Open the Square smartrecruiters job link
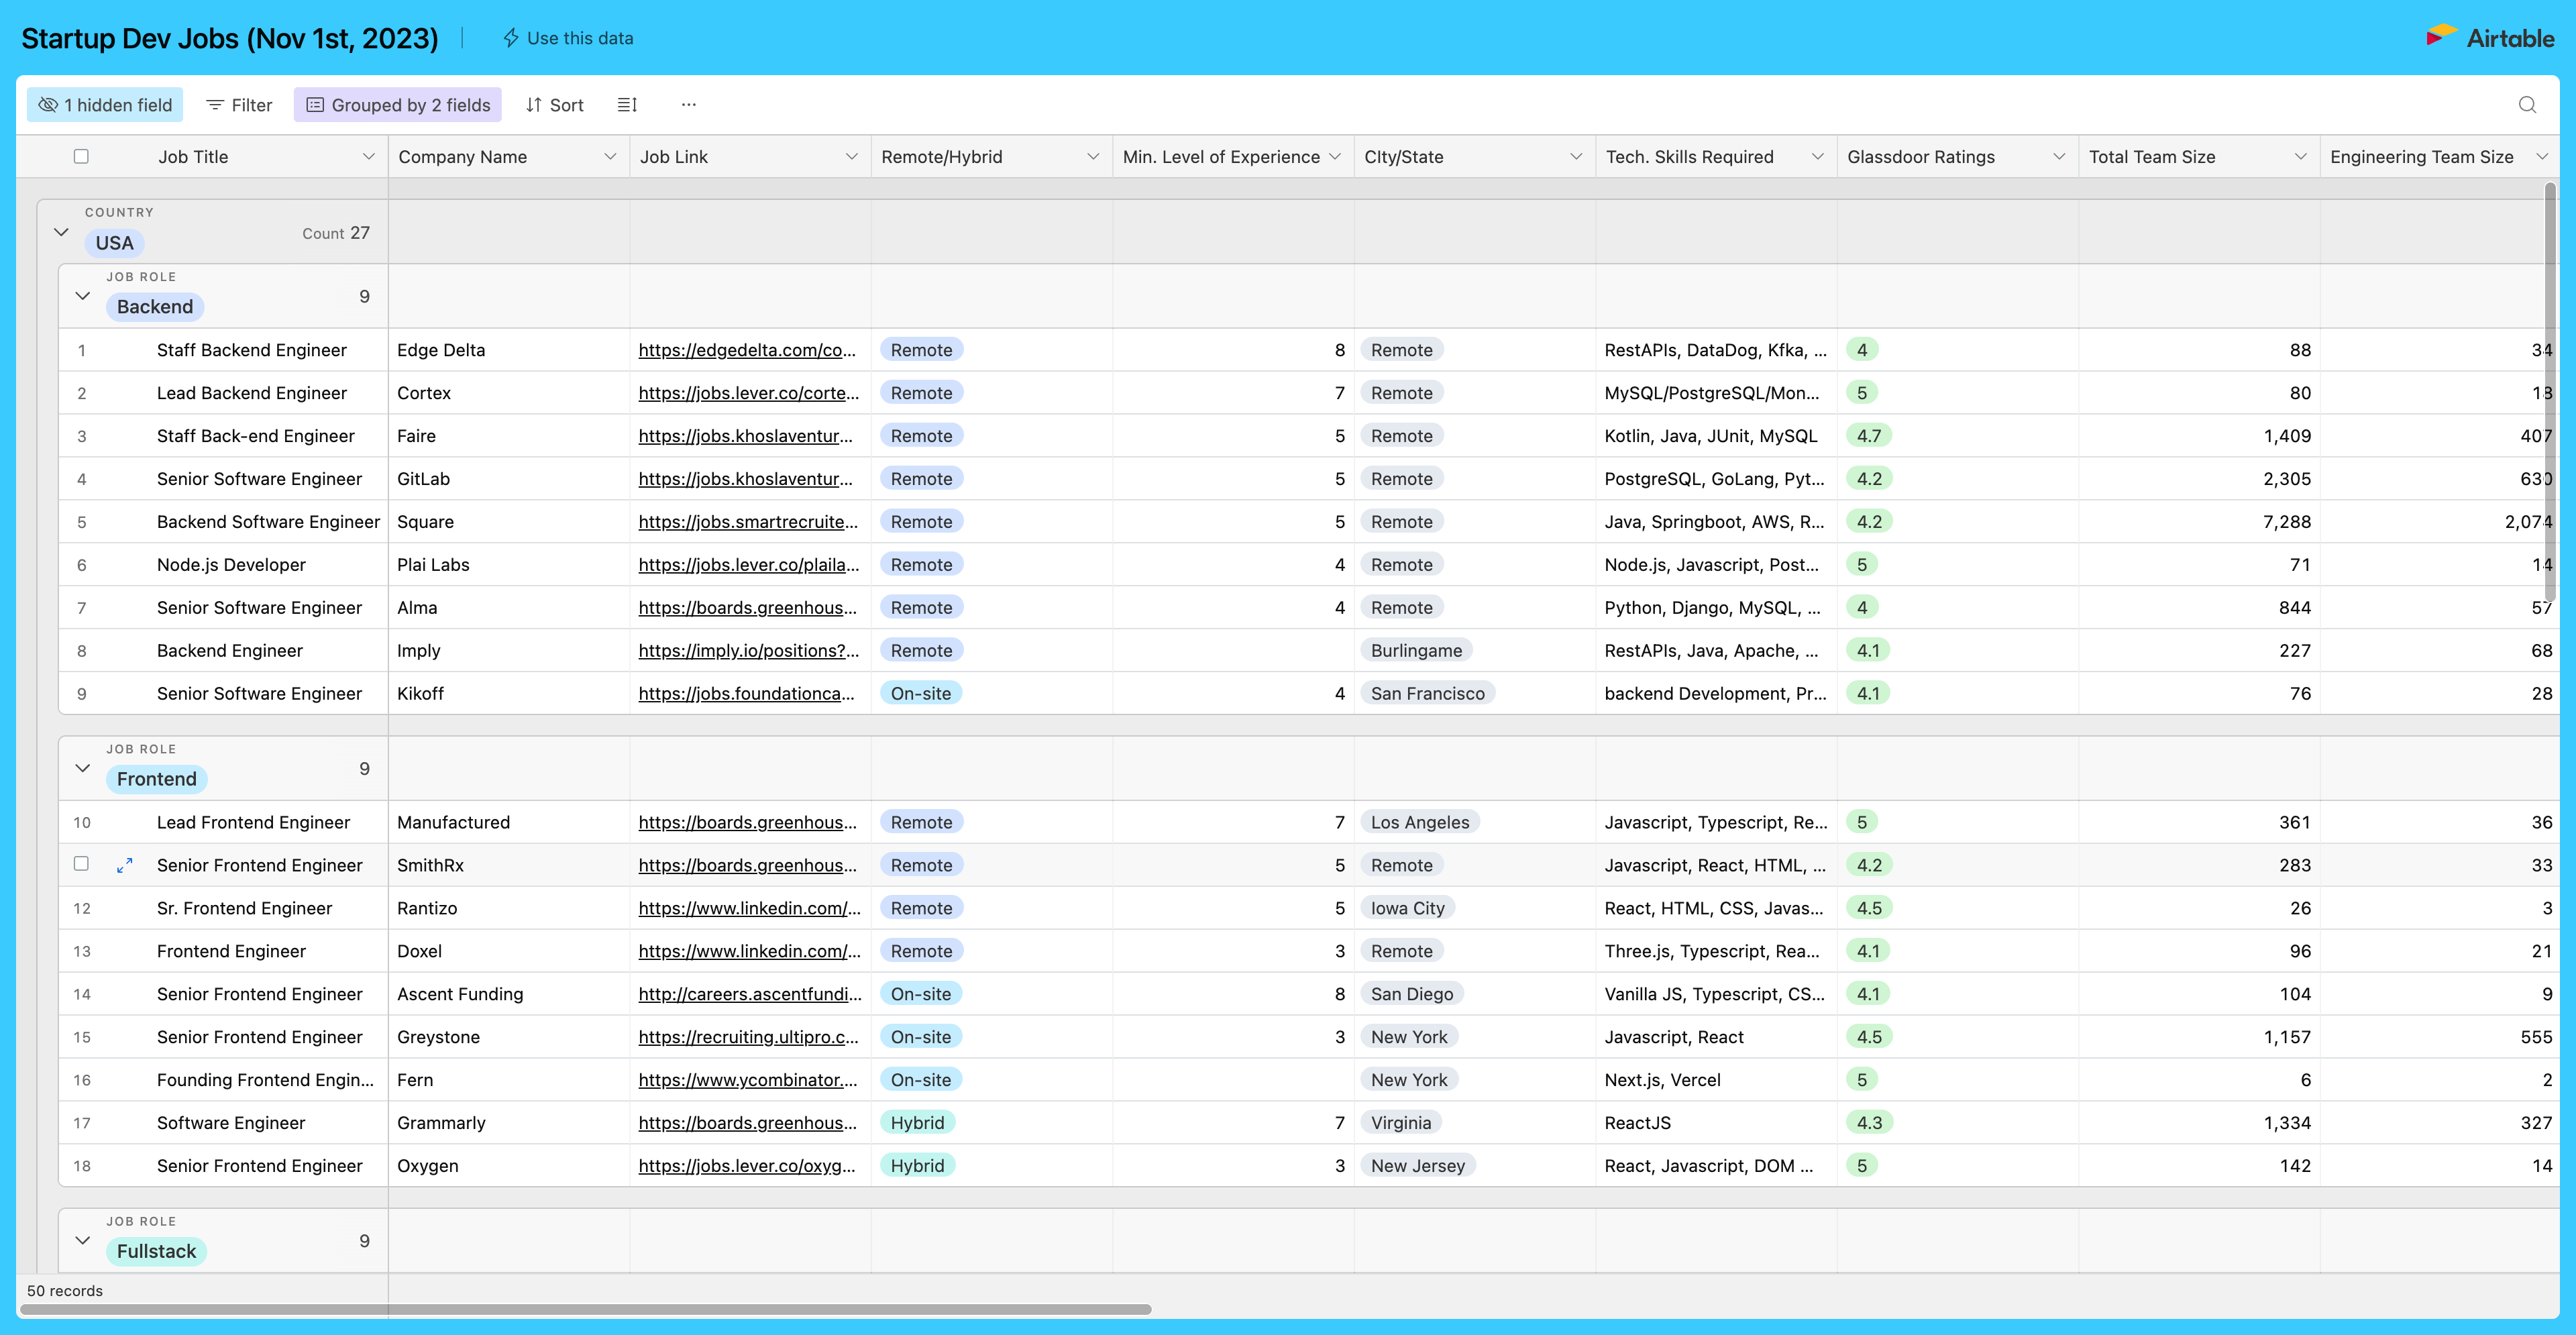The image size is (2576, 1335). (748, 522)
